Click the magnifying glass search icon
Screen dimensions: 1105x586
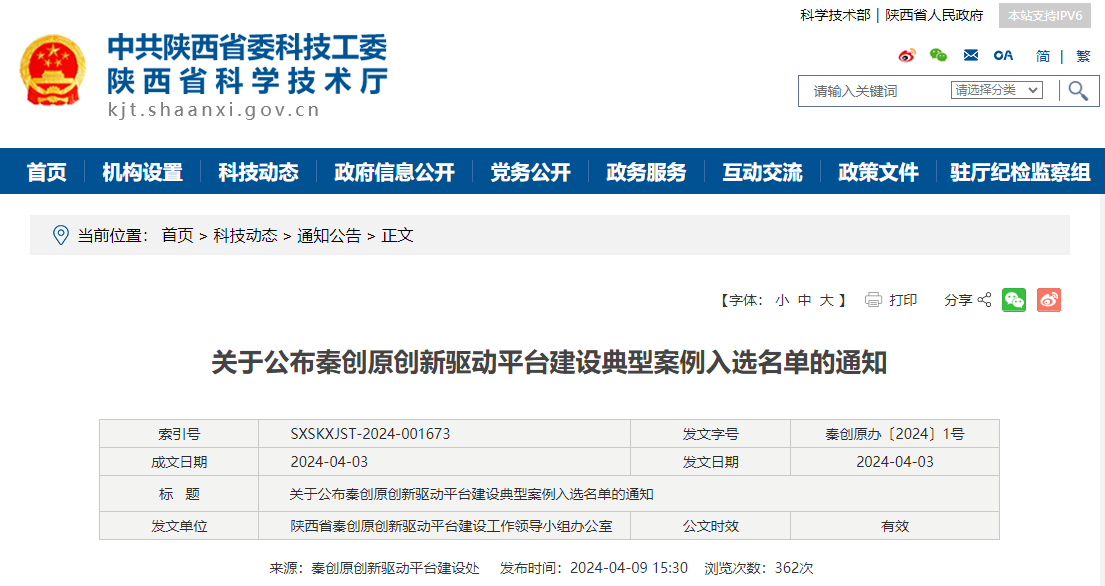[1077, 91]
